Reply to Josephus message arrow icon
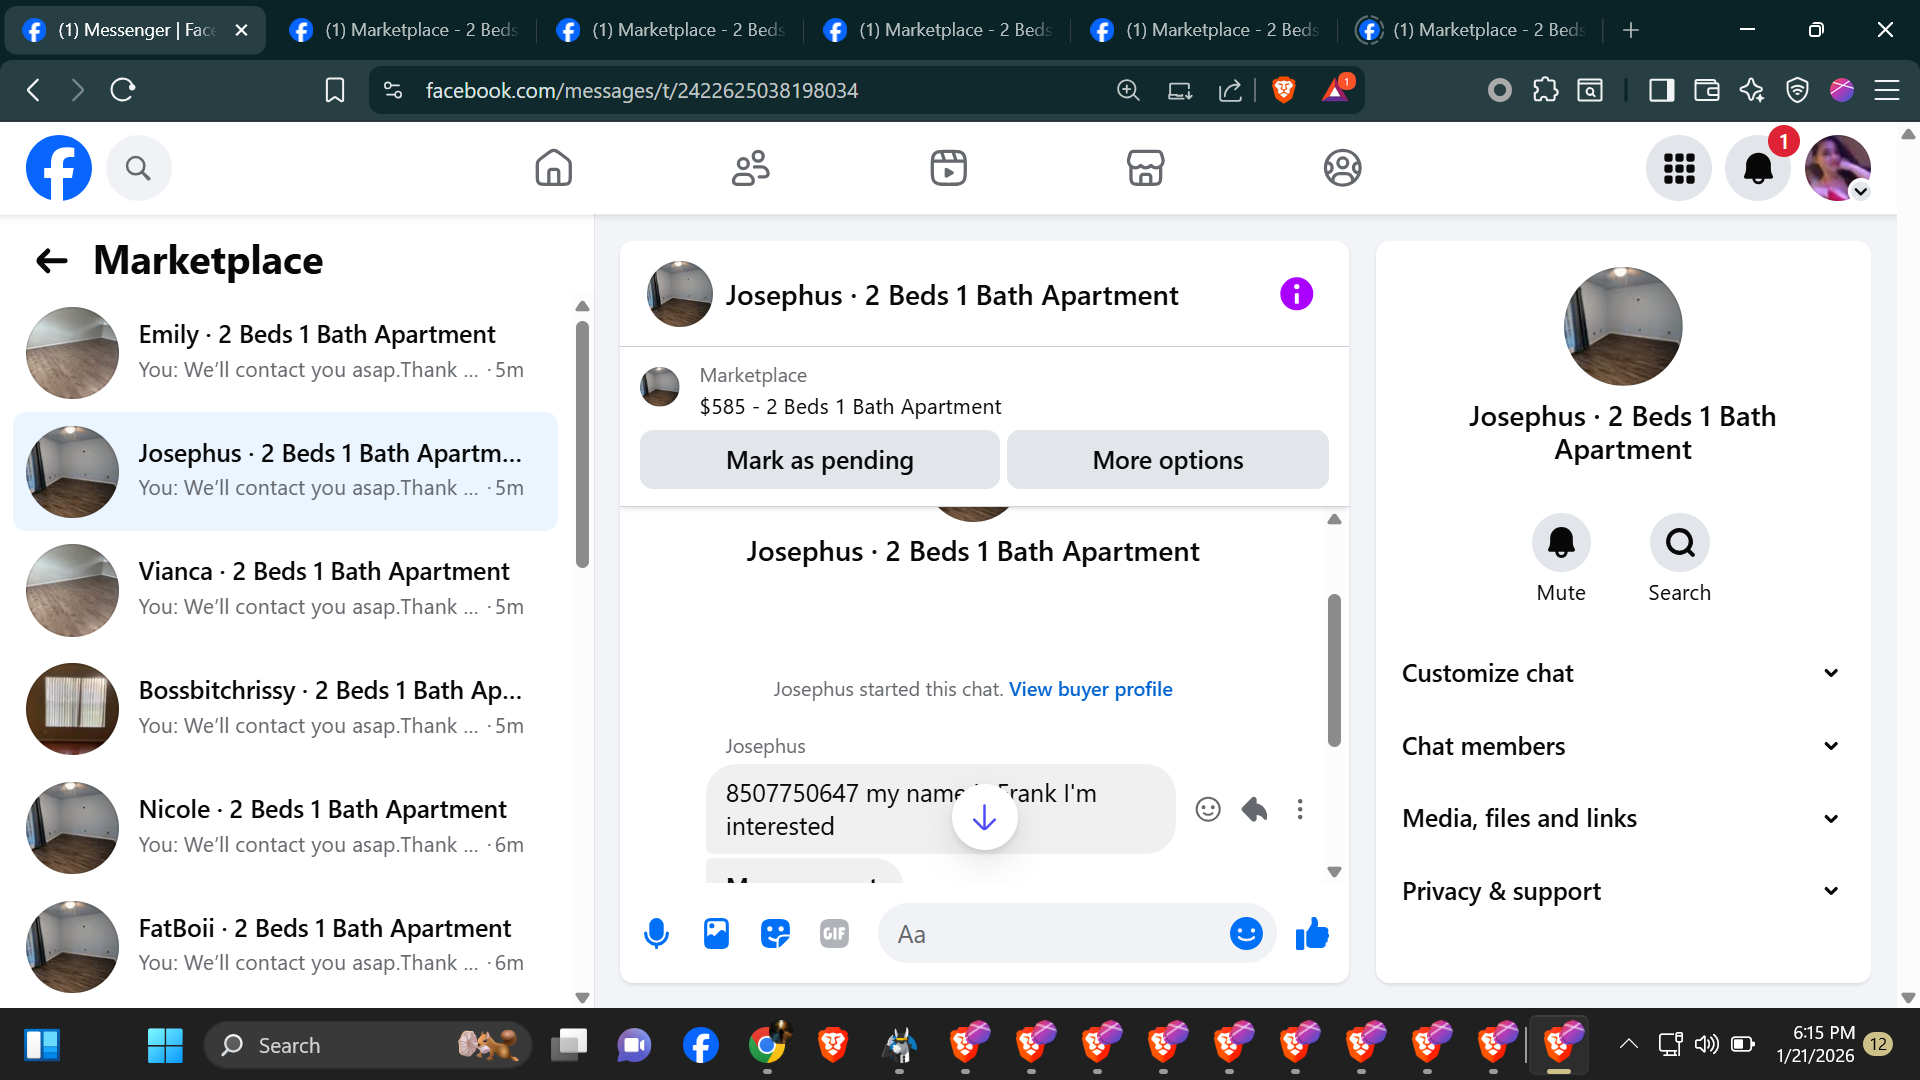The image size is (1920, 1080). click(x=1254, y=809)
